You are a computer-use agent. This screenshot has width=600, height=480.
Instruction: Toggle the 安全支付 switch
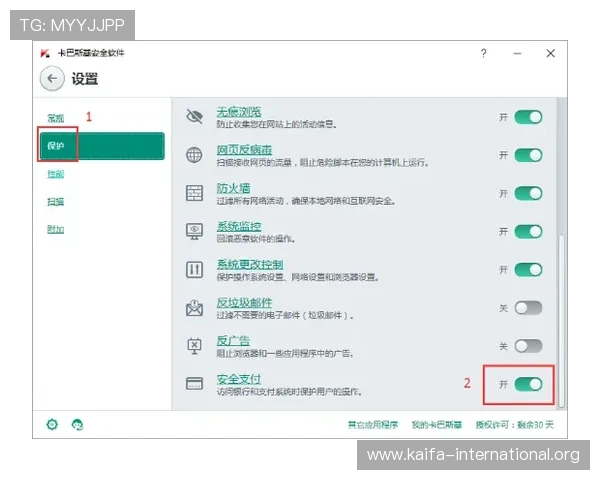[528, 384]
